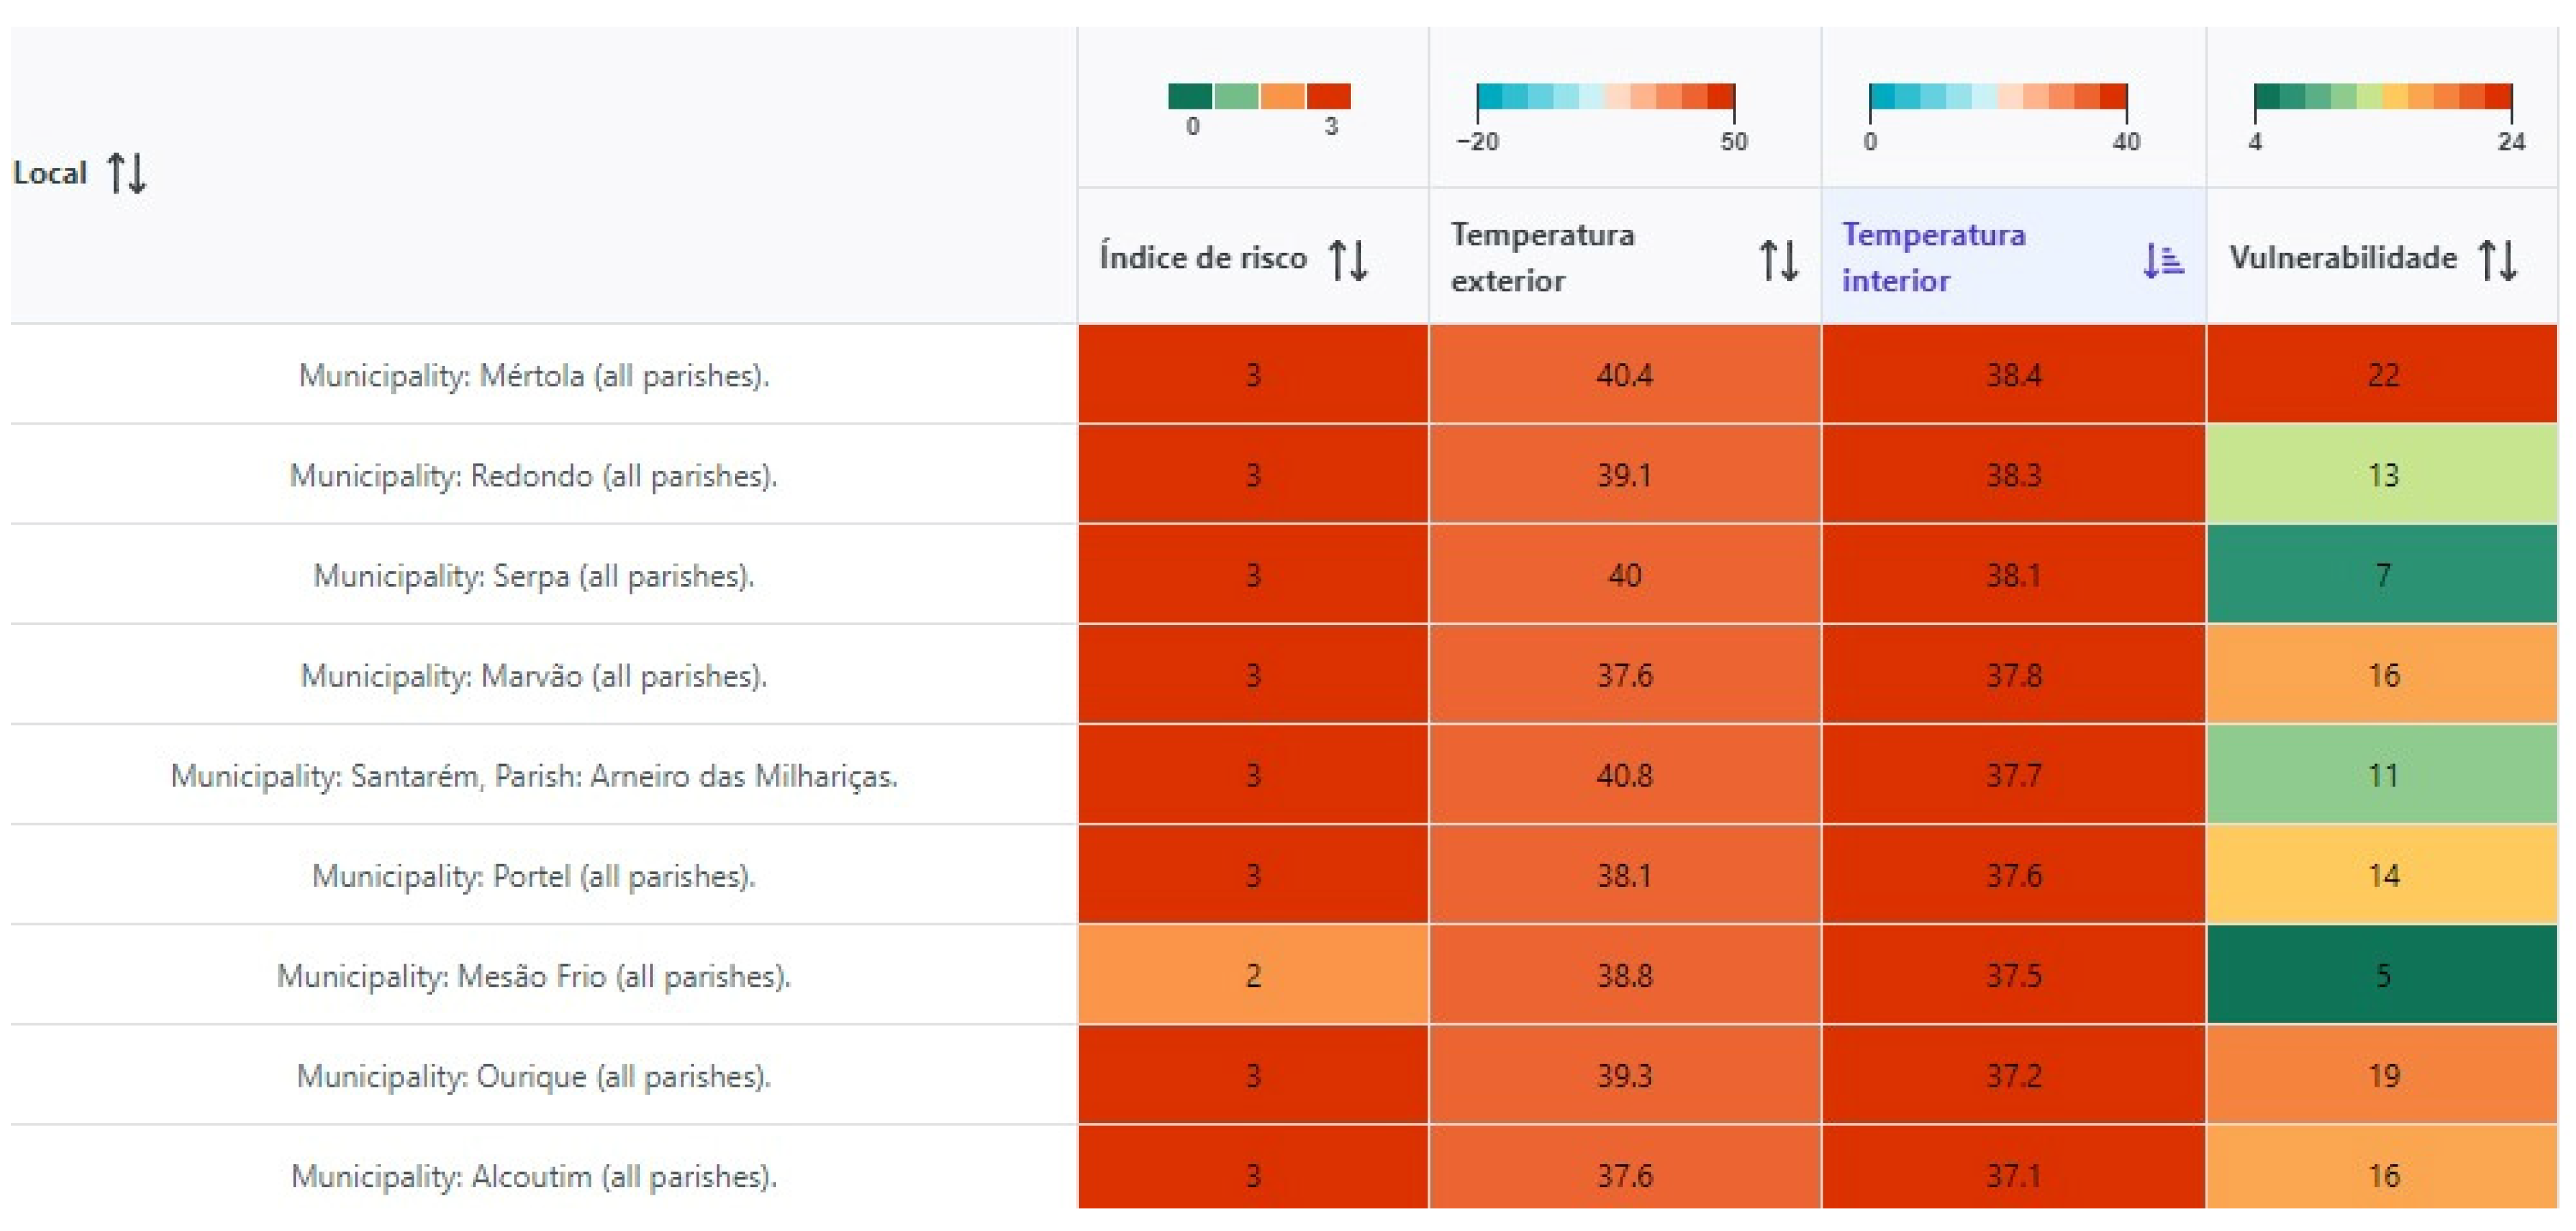
Task: Click the sort arrows beside Local
Action: pos(127,173)
